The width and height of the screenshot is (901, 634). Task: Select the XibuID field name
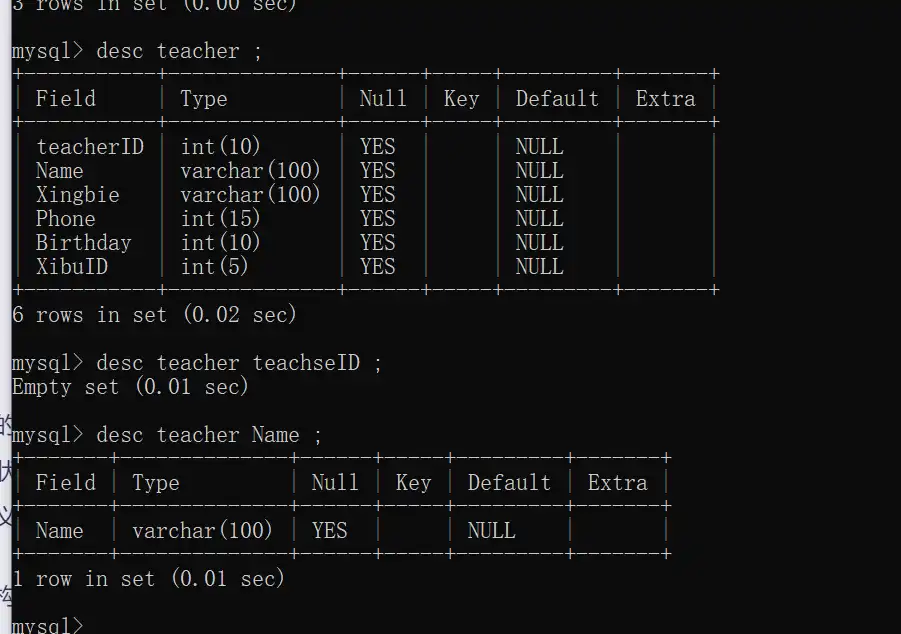[x=72, y=267]
